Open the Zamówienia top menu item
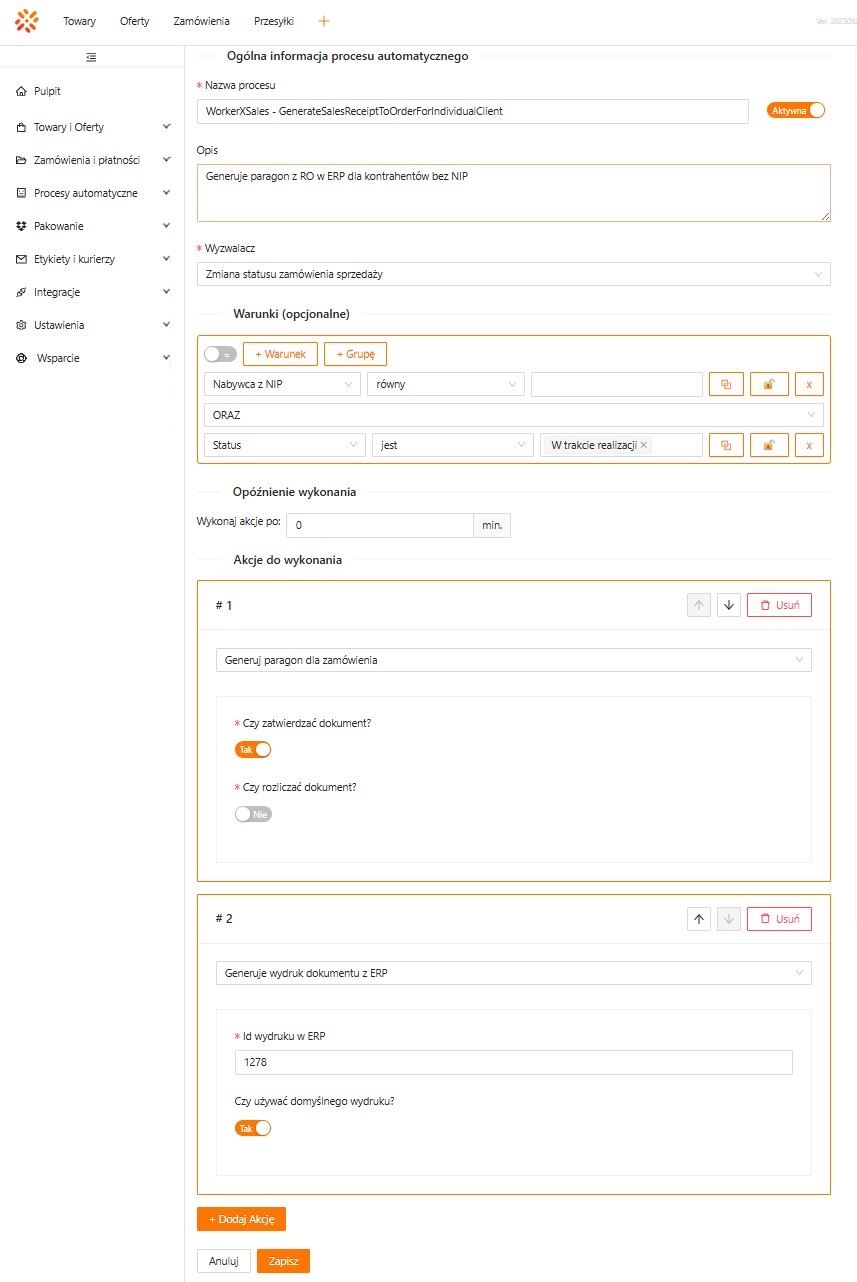 (x=201, y=21)
